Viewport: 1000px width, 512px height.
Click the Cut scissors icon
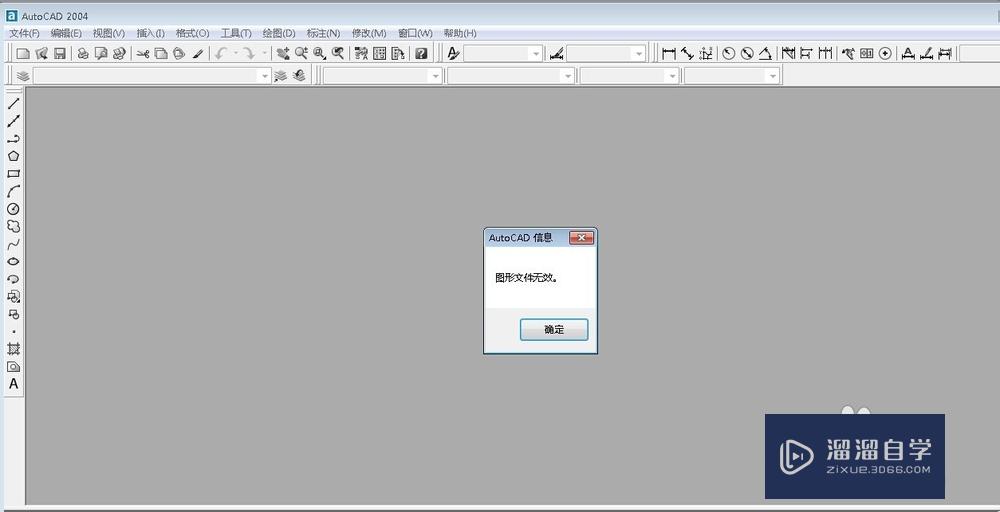click(x=143, y=54)
